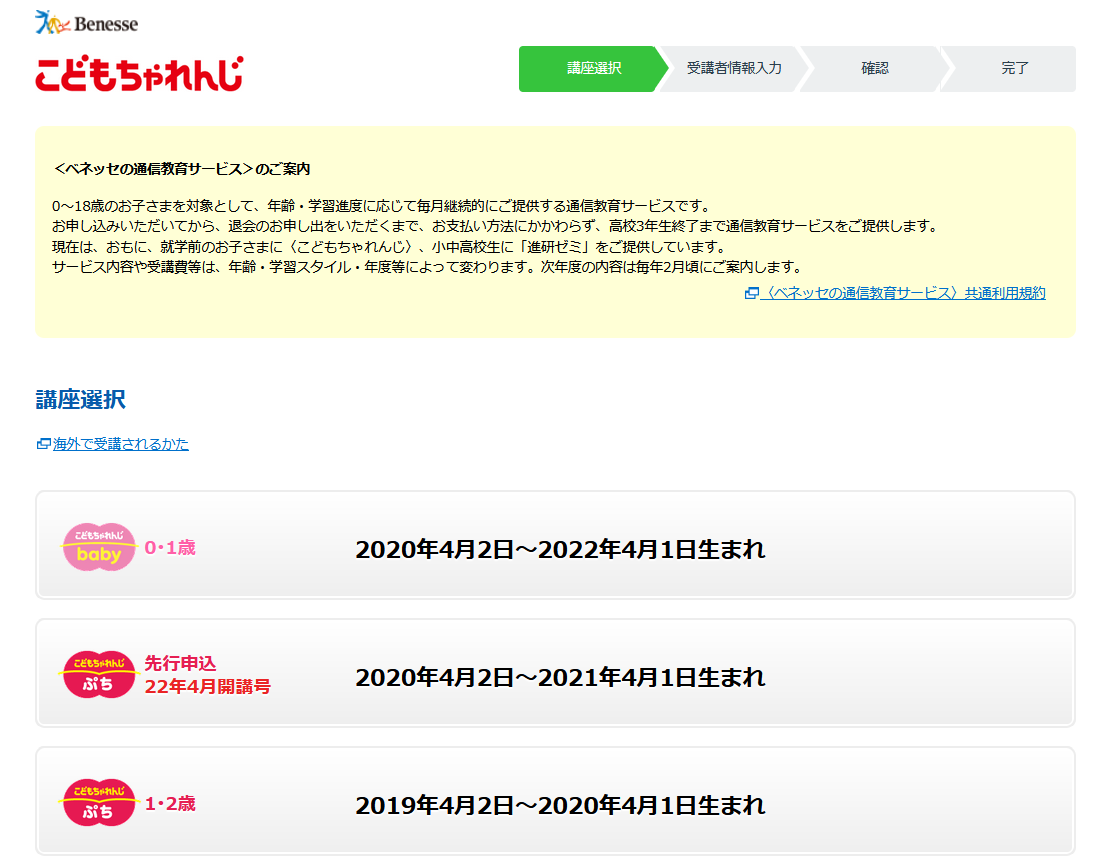Click the 先行申込 22年4月開講号 label
Image resolution: width=1115 pixels, height=863 pixels.
208,675
